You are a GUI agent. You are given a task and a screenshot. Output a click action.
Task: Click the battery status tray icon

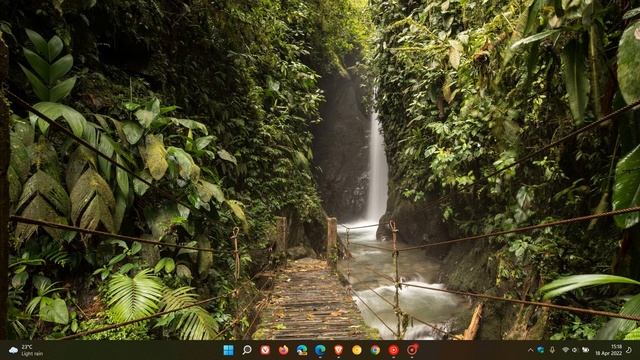[585, 350]
